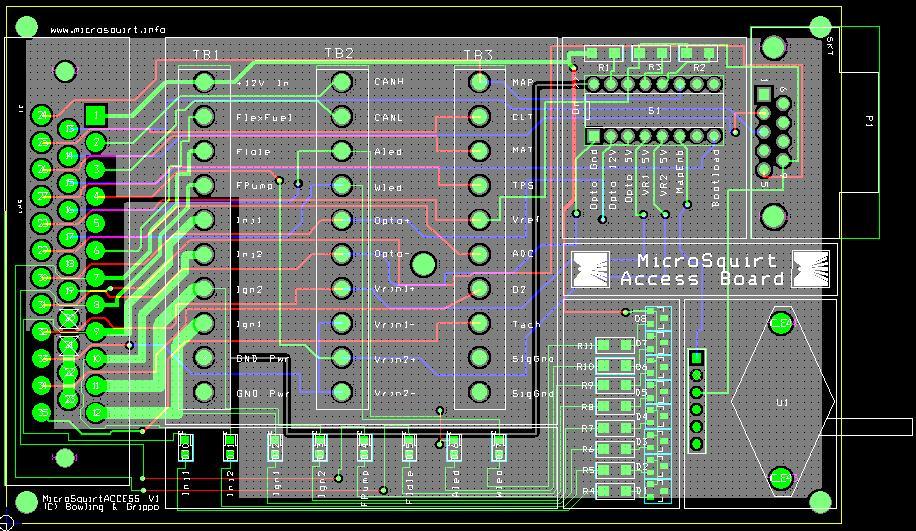Select the TB3 pad beside Vref

click(479, 220)
